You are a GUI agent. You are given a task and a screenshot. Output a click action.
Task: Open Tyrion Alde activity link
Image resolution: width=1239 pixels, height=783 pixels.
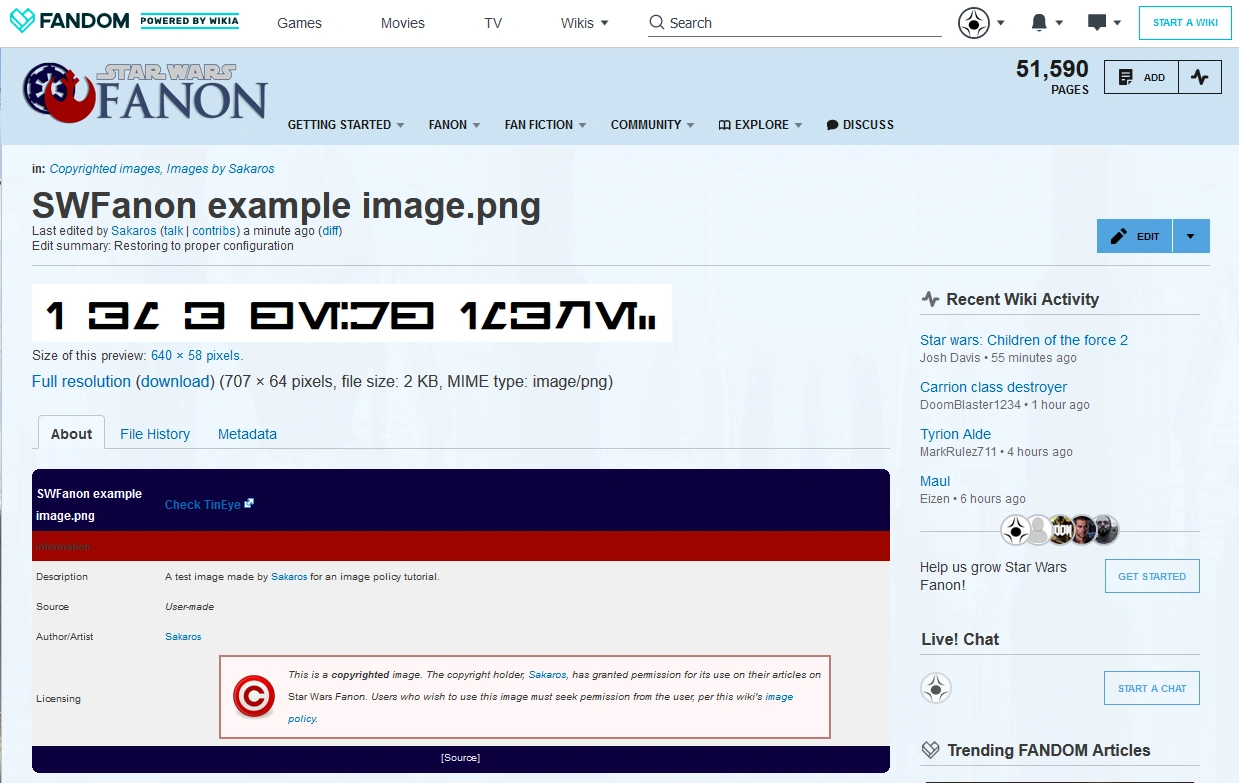pyautogui.click(x=955, y=434)
